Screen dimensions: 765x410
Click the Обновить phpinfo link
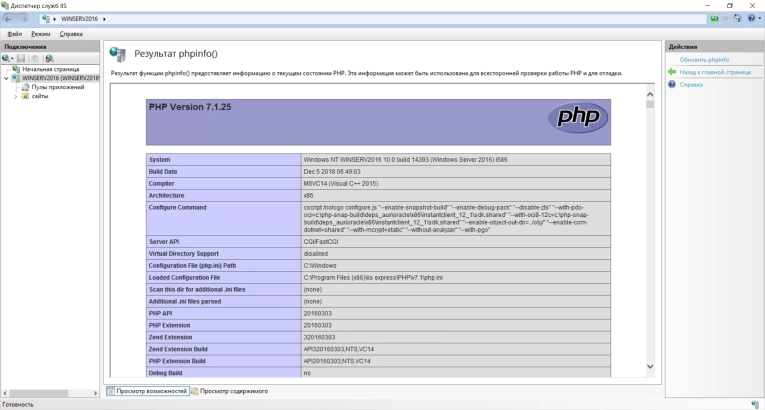pos(704,60)
